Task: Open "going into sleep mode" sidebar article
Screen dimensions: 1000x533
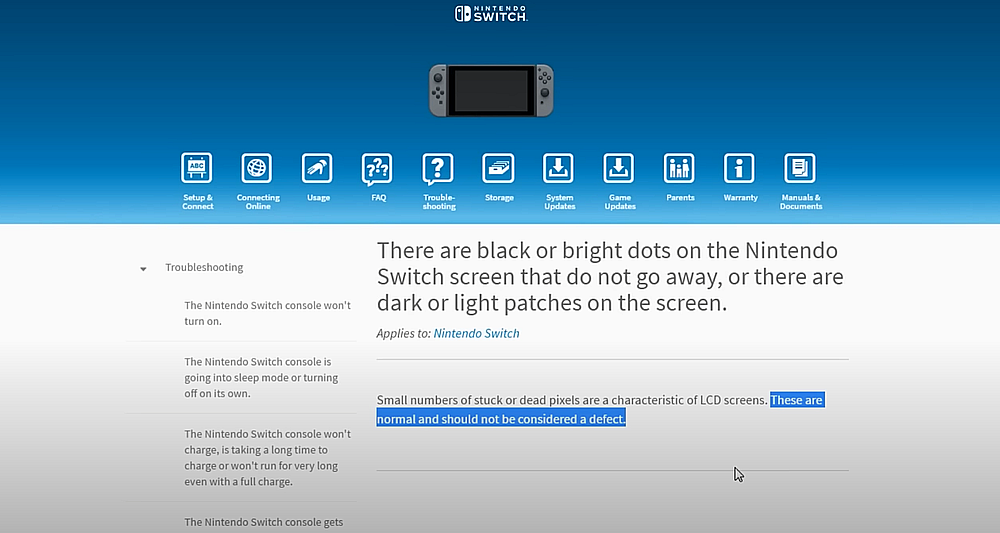Action: coord(261,377)
